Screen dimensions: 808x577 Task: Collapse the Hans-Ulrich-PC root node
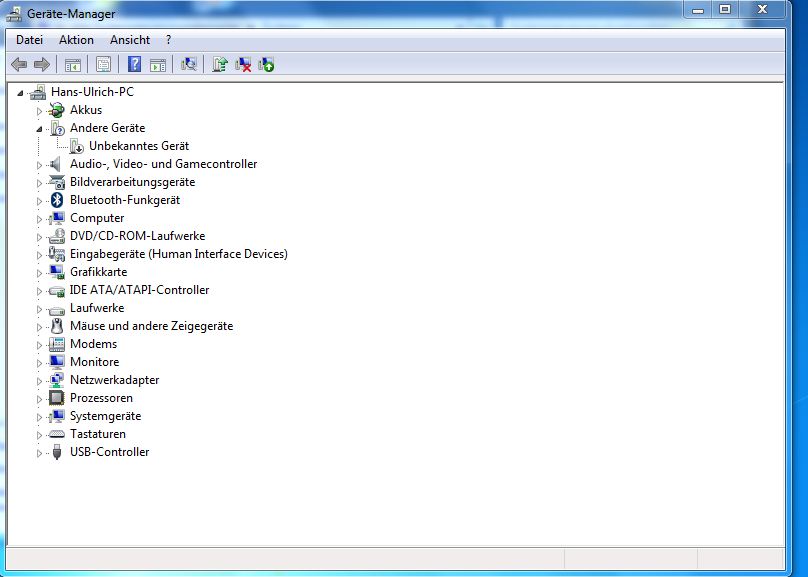[20, 93]
